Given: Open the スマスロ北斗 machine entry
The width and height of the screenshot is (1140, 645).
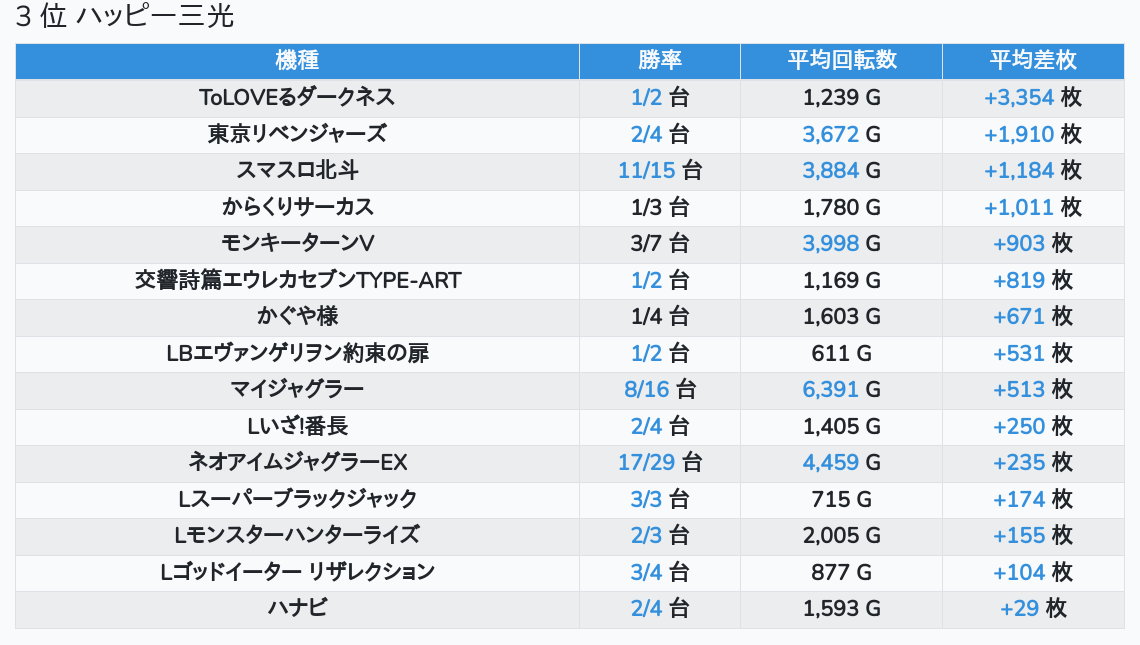Looking at the screenshot, I should pyautogui.click(x=297, y=171).
